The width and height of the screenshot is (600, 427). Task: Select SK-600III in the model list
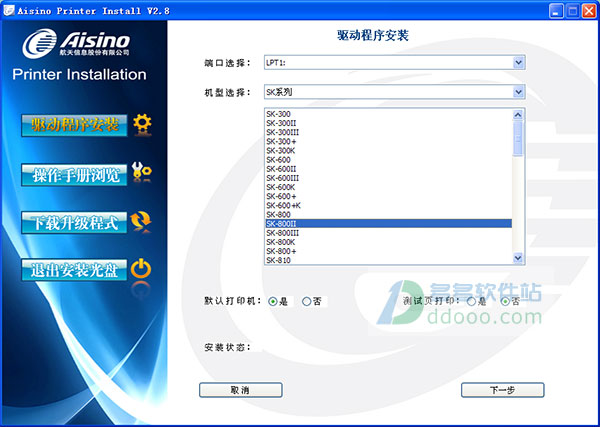pyautogui.click(x=388, y=178)
